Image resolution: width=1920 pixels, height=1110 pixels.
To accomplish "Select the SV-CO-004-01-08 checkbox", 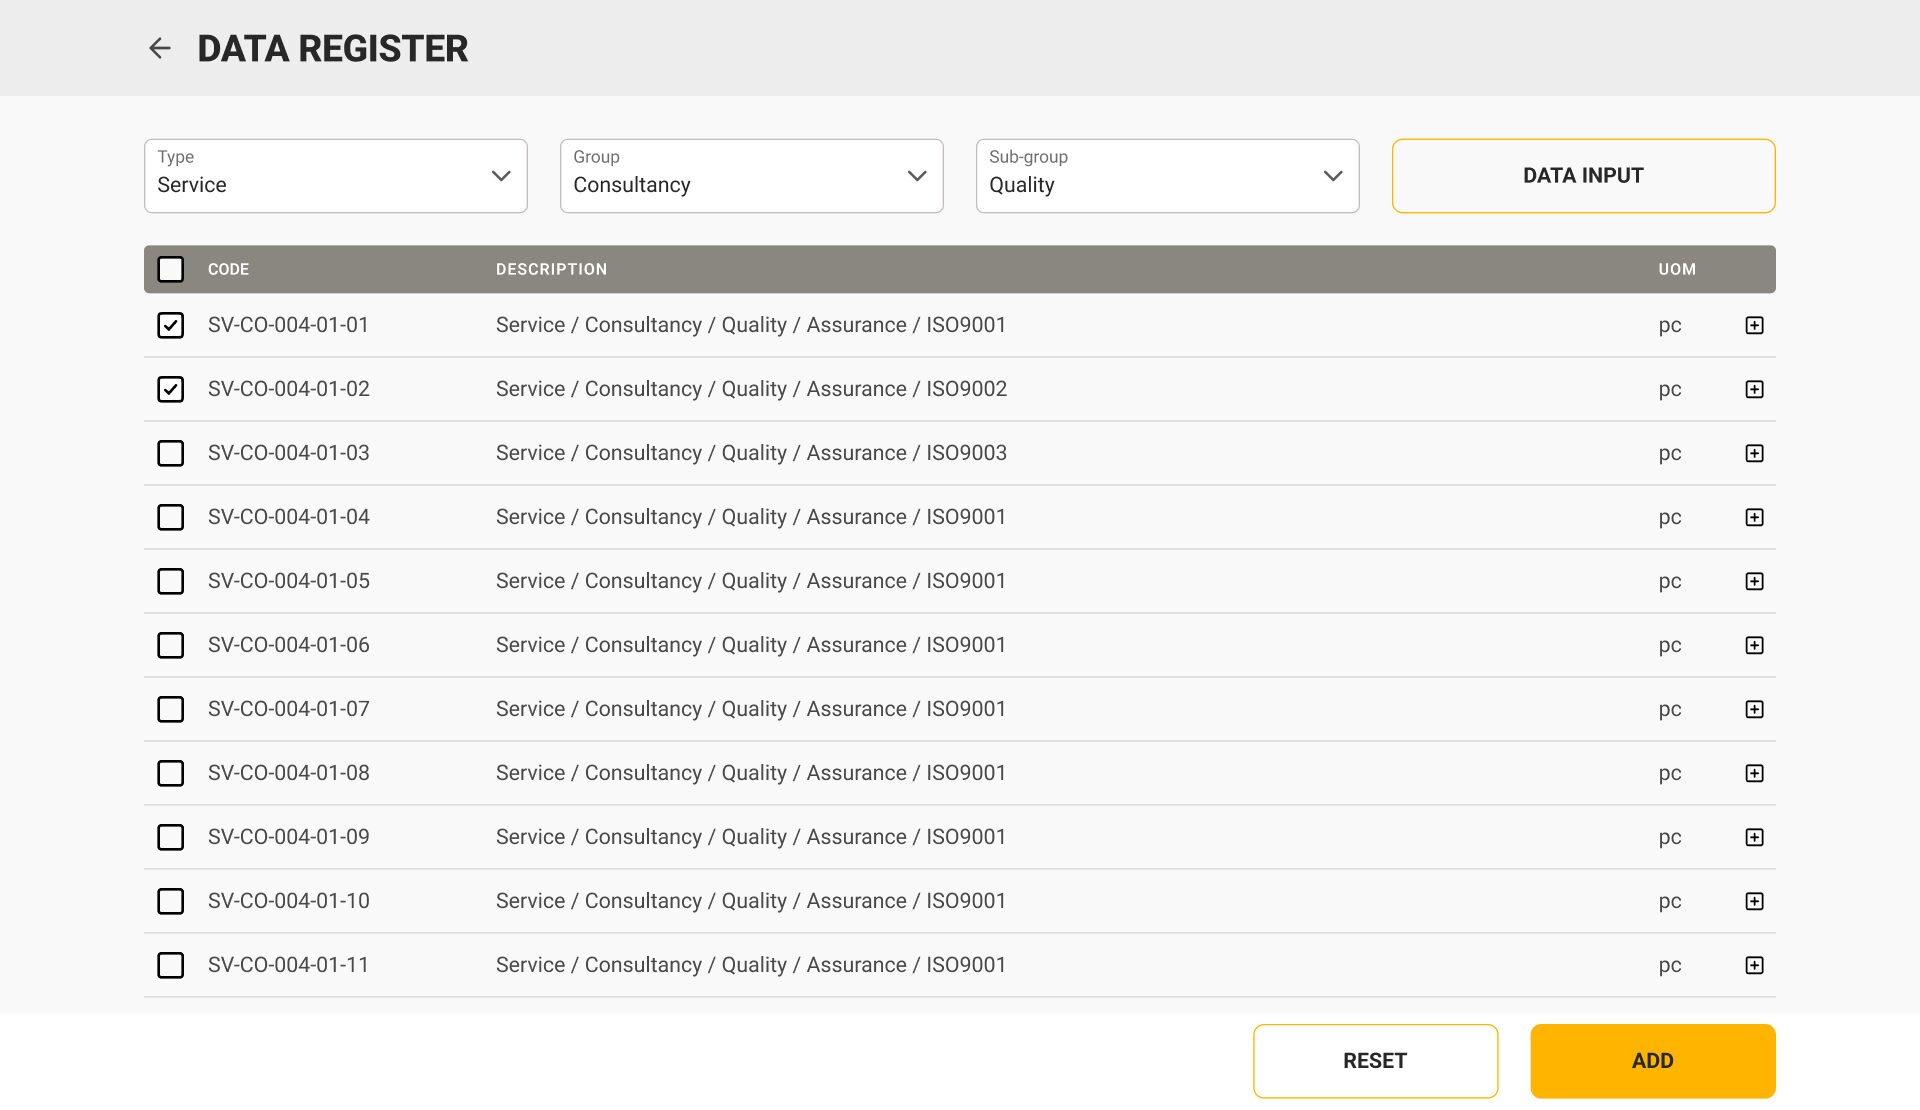I will click(x=171, y=773).
